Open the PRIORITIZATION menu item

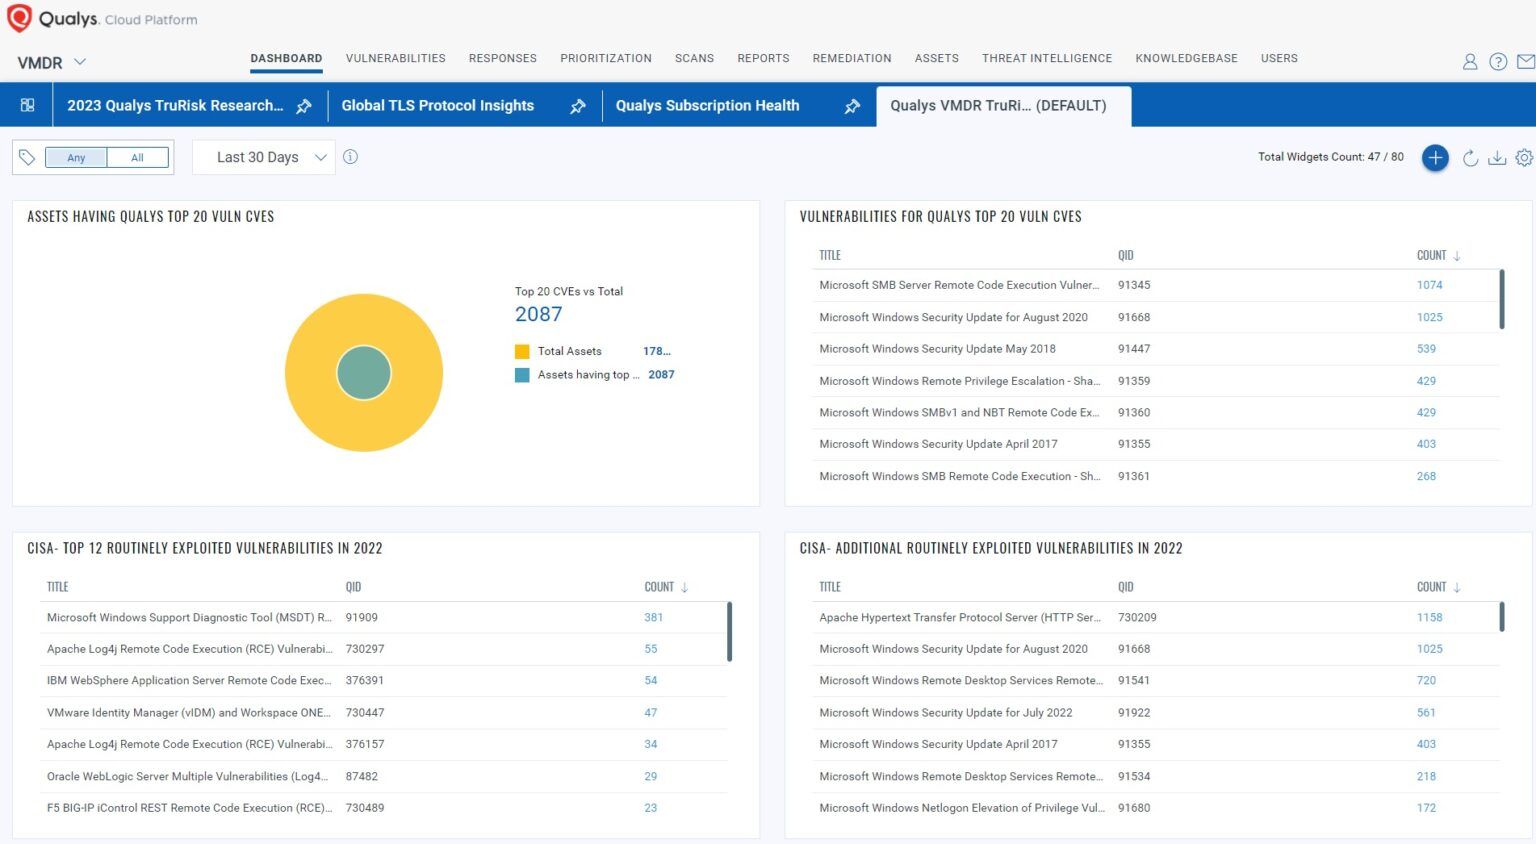(x=605, y=58)
